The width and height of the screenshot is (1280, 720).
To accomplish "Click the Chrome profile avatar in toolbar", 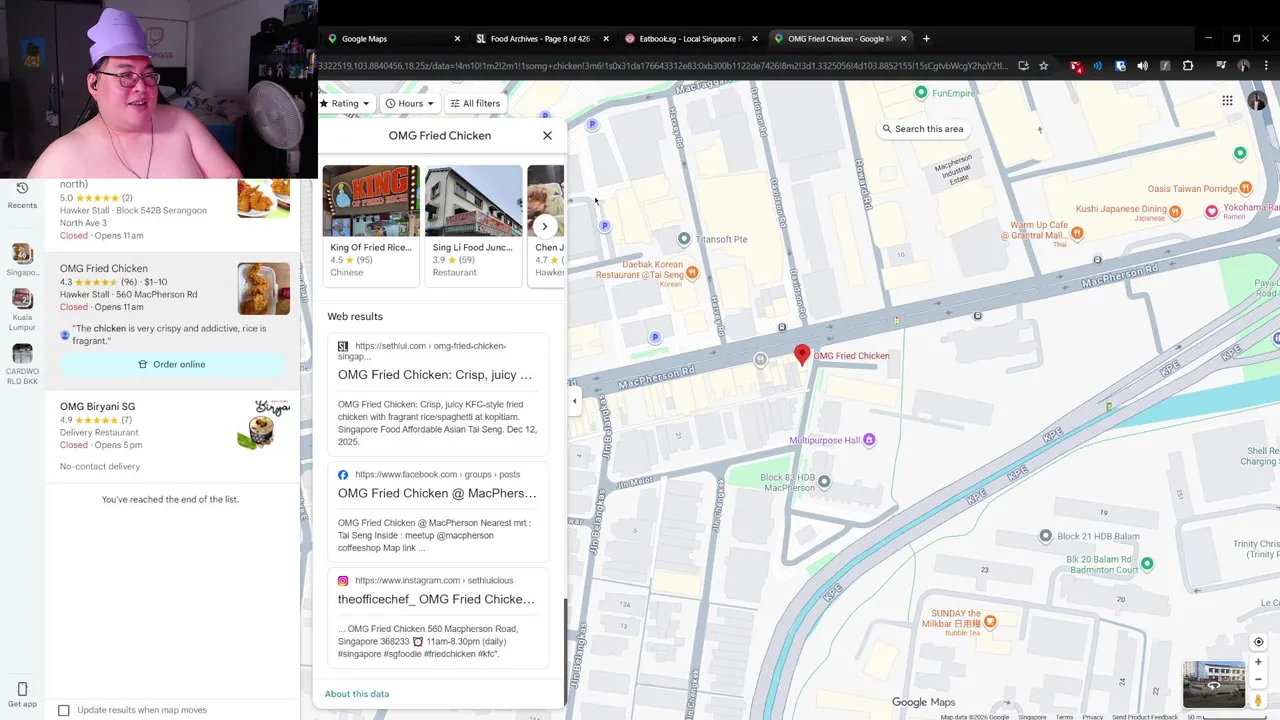I will point(1243,66).
